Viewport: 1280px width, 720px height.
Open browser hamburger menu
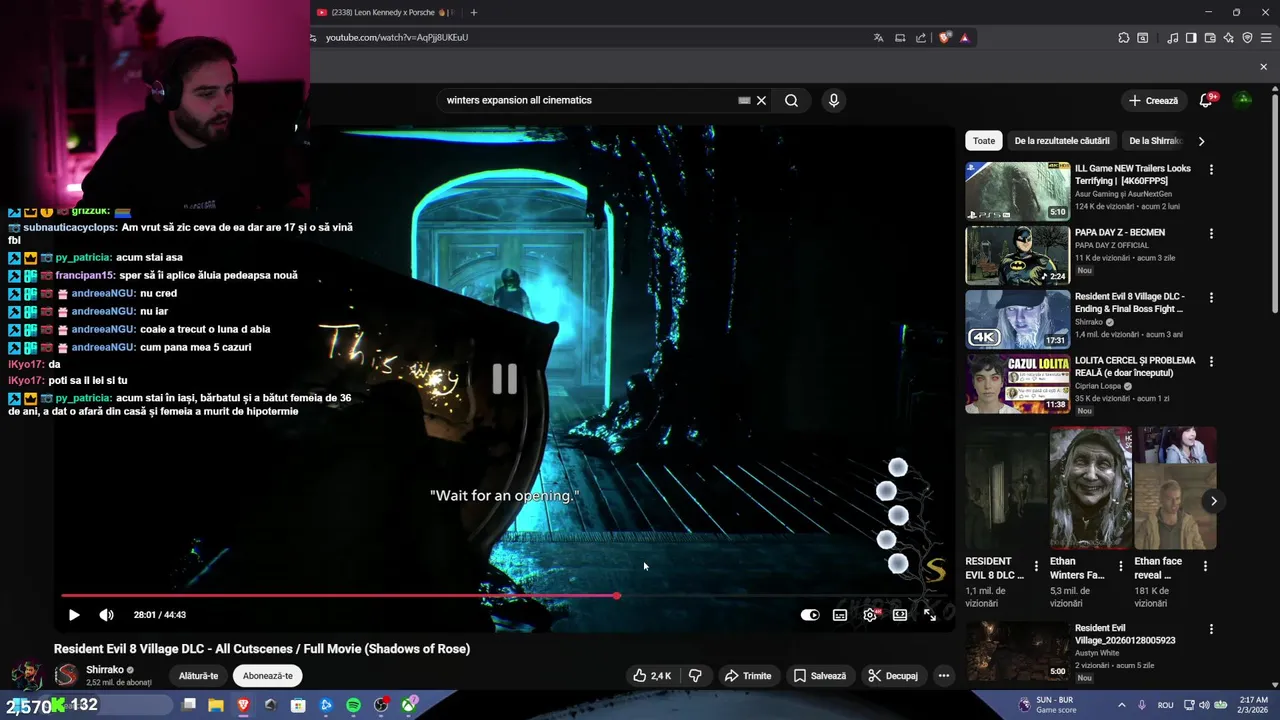point(1266,38)
